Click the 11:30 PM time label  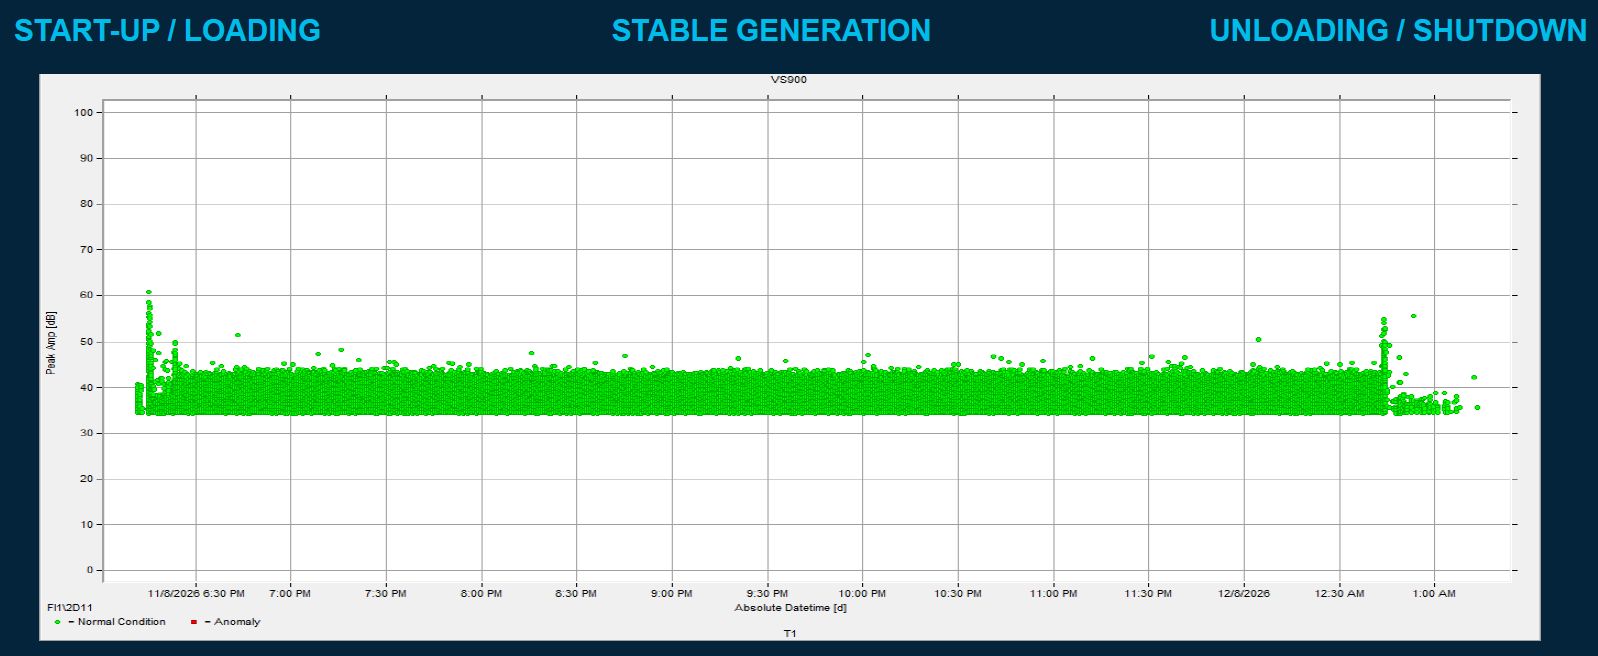pos(1148,593)
